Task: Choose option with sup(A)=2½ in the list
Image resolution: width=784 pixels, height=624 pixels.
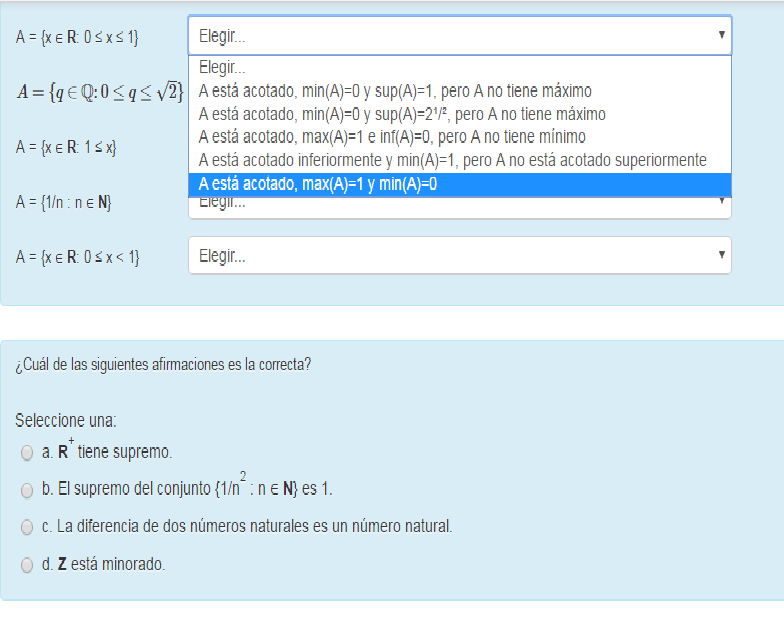Action: (402, 114)
